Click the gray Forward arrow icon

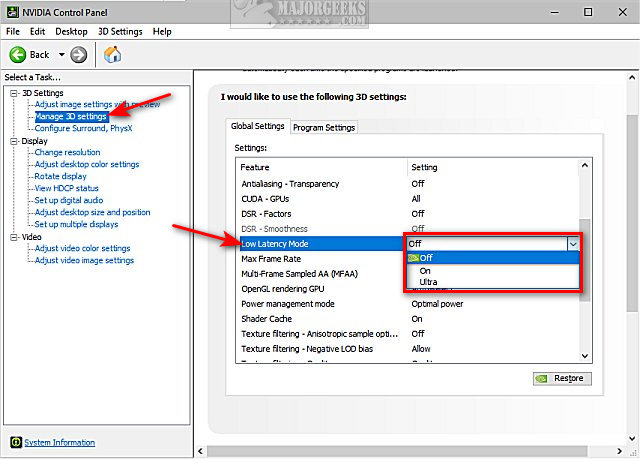pos(78,55)
